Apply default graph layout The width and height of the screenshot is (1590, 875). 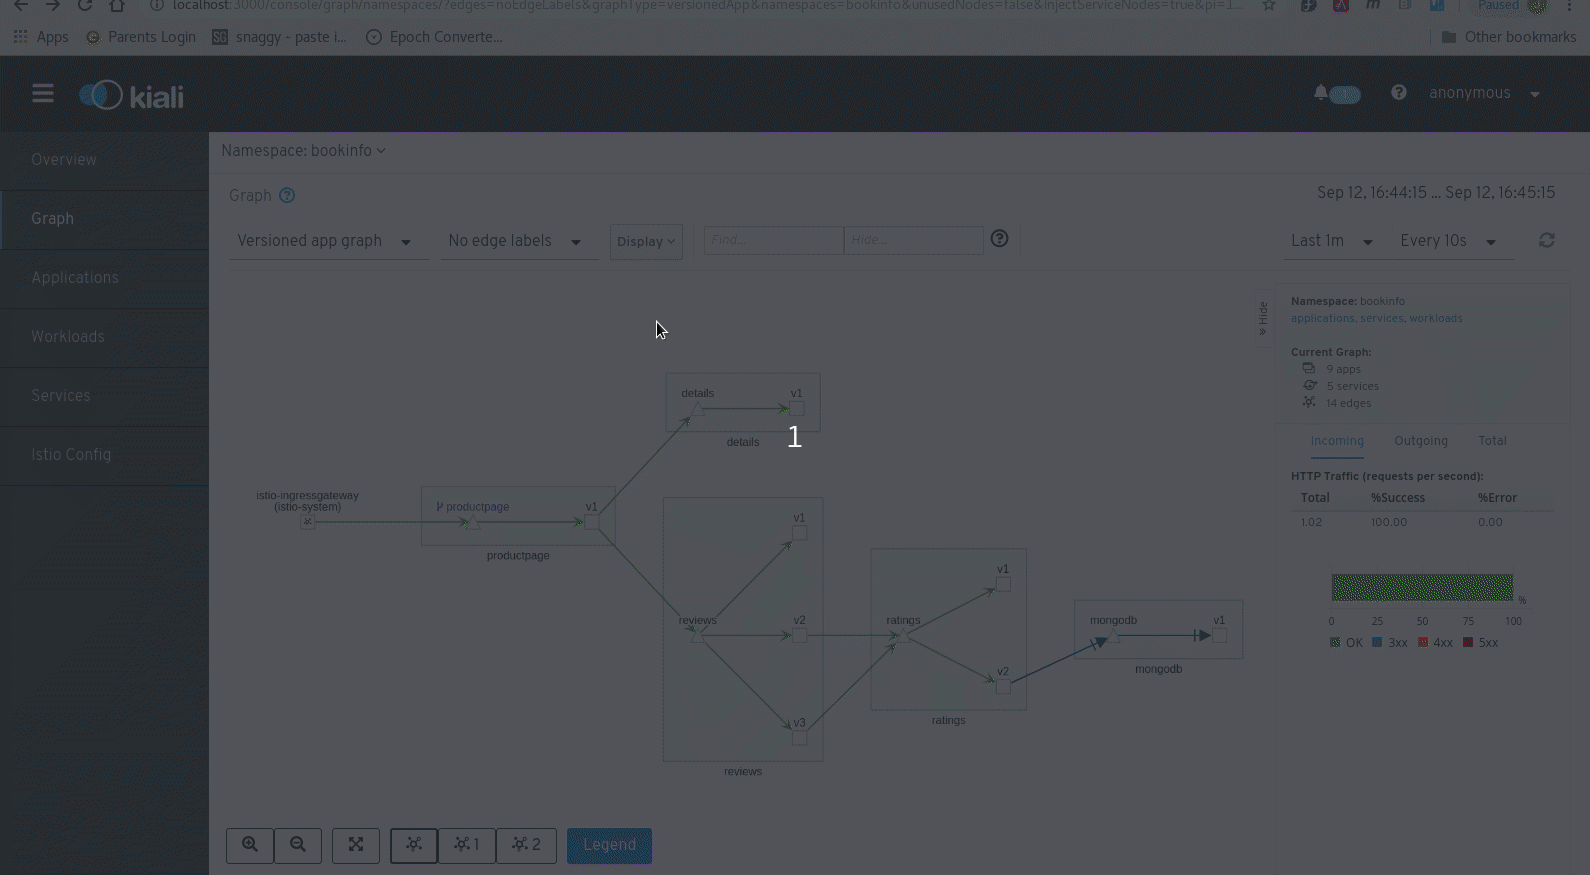click(414, 845)
